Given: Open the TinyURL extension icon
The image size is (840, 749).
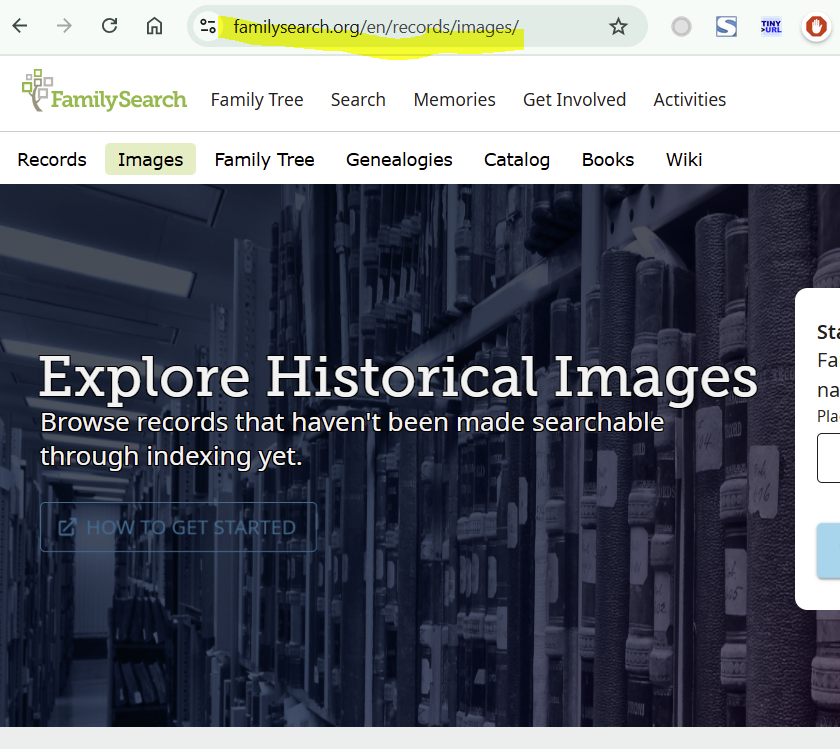Looking at the screenshot, I should coord(771,26).
